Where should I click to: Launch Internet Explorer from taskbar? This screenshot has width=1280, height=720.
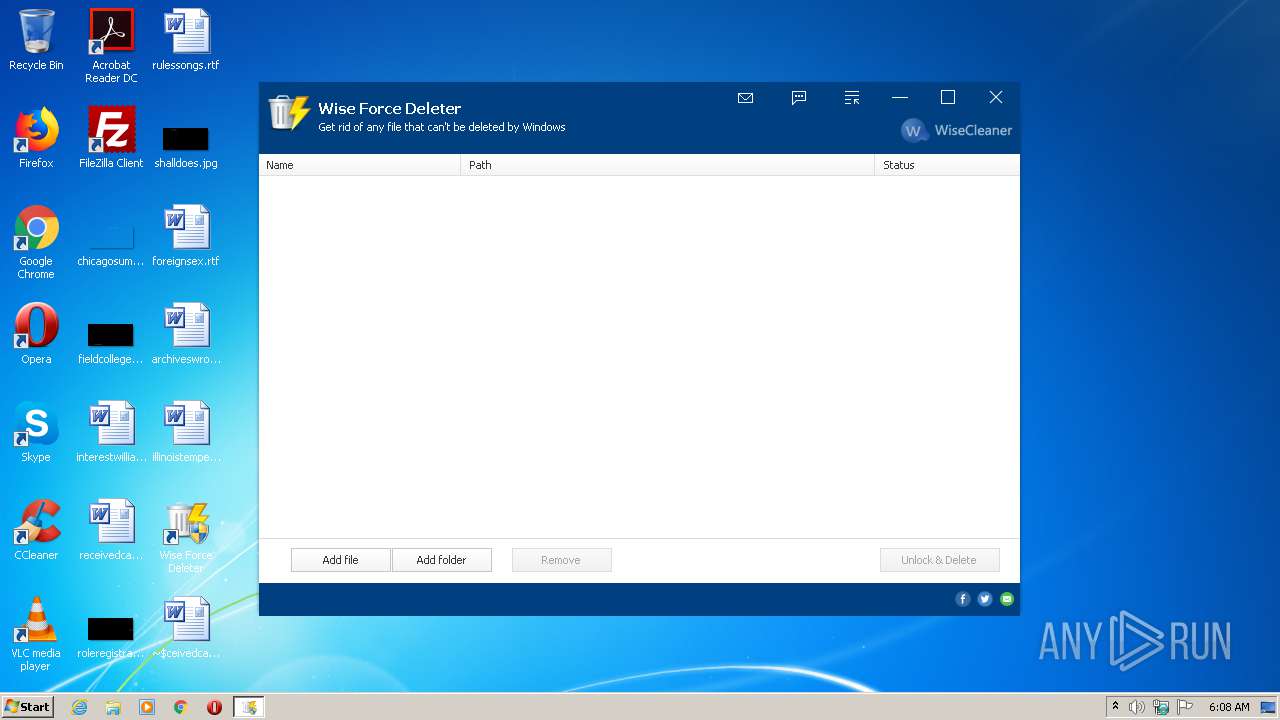(x=80, y=707)
